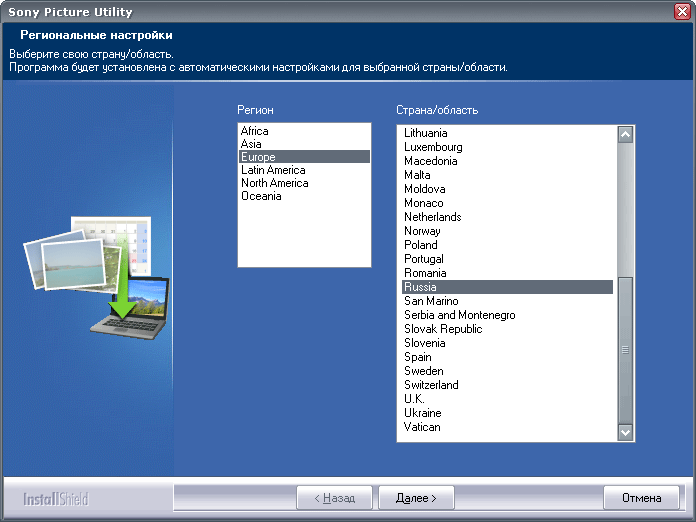Go back with the Назад button
The width and height of the screenshot is (696, 522).
[x=334, y=498]
